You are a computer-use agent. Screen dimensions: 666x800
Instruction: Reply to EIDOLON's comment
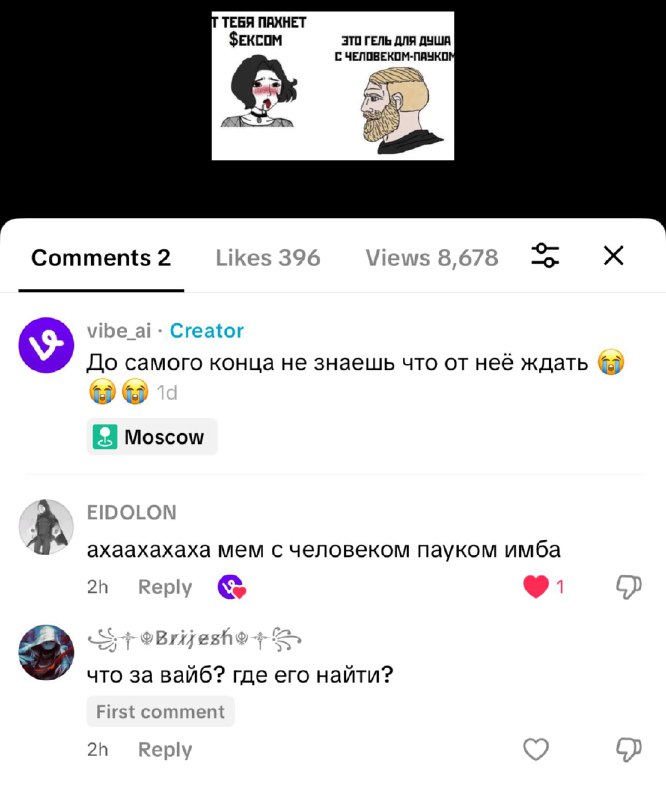(165, 587)
